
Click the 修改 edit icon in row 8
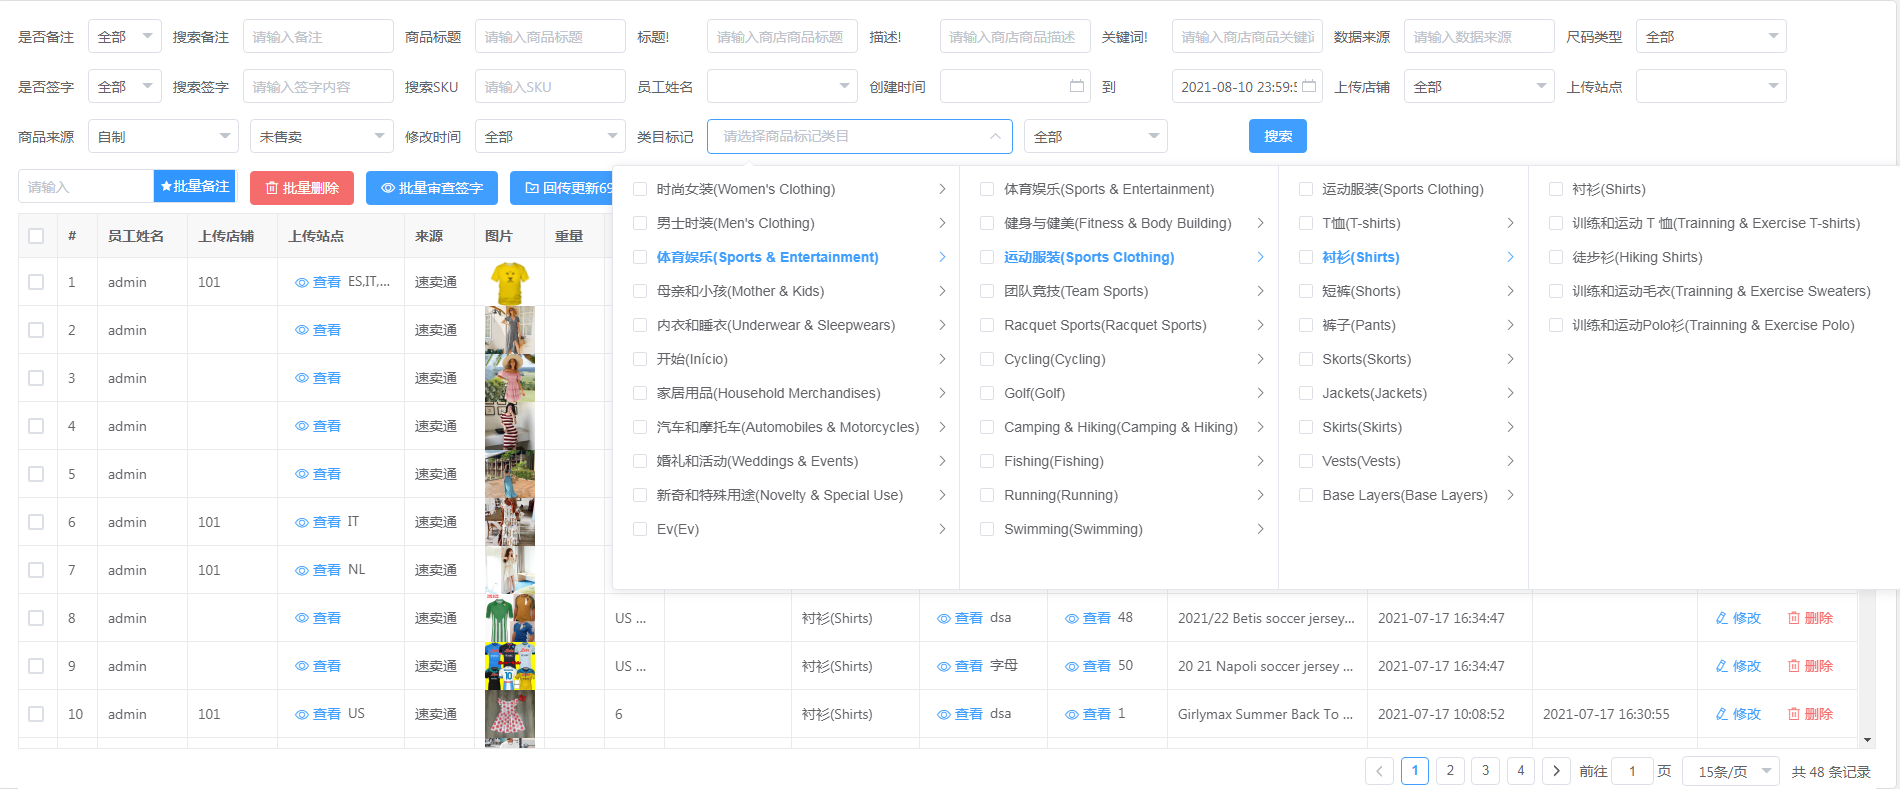pyautogui.click(x=1722, y=618)
